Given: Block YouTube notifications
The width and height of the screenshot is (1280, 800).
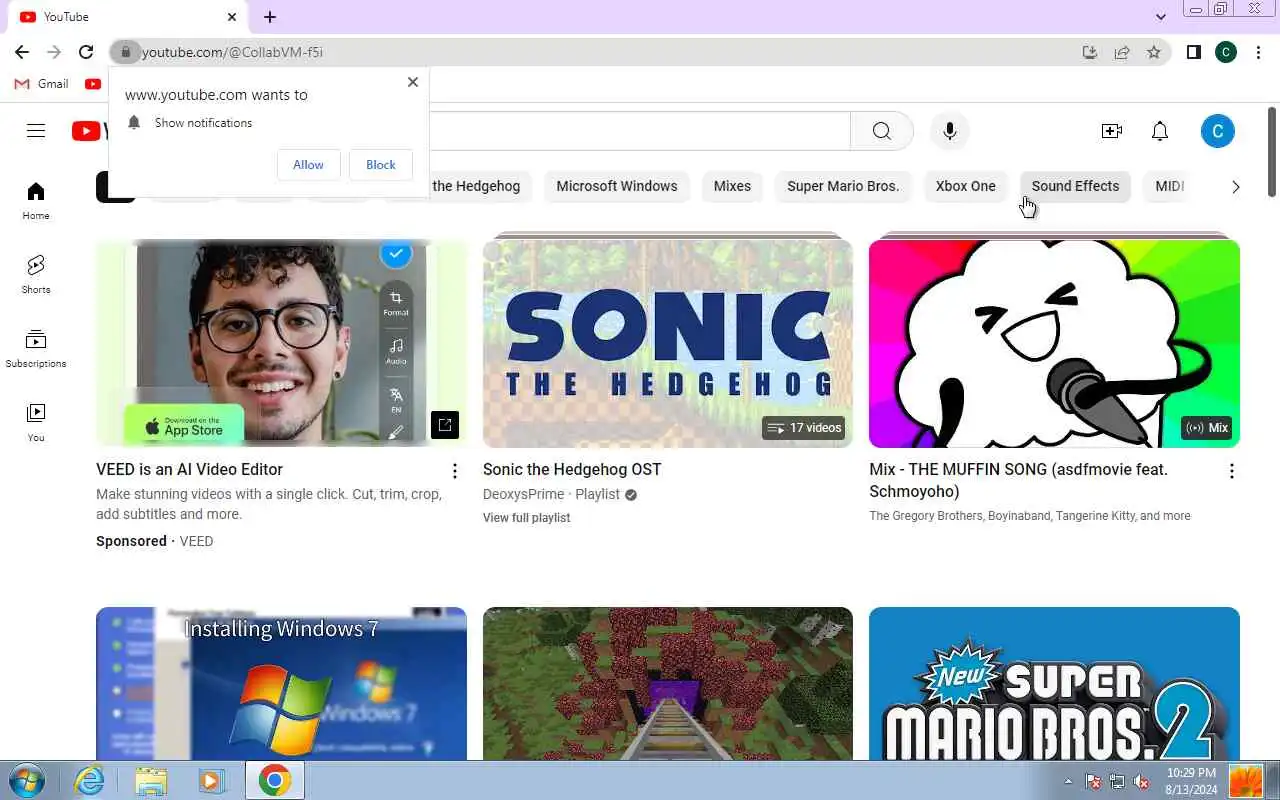Looking at the screenshot, I should pyautogui.click(x=381, y=165).
